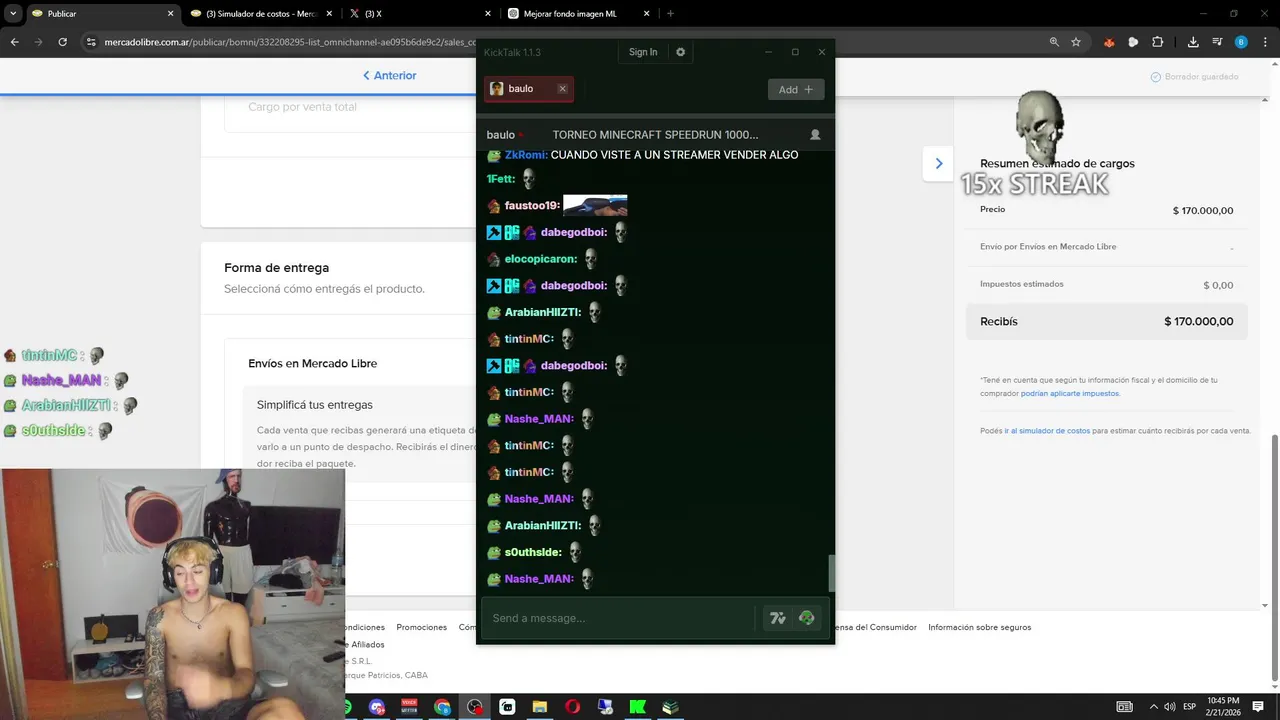
Task: Click the Add chatroom button
Action: point(796,89)
